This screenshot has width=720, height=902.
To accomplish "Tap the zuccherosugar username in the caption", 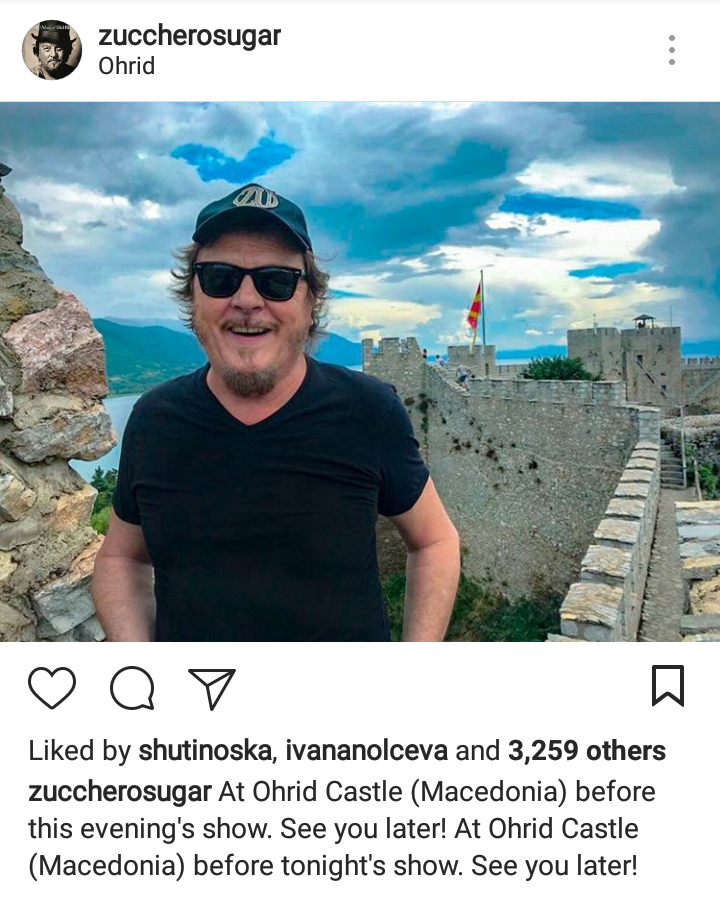I will coord(120,792).
